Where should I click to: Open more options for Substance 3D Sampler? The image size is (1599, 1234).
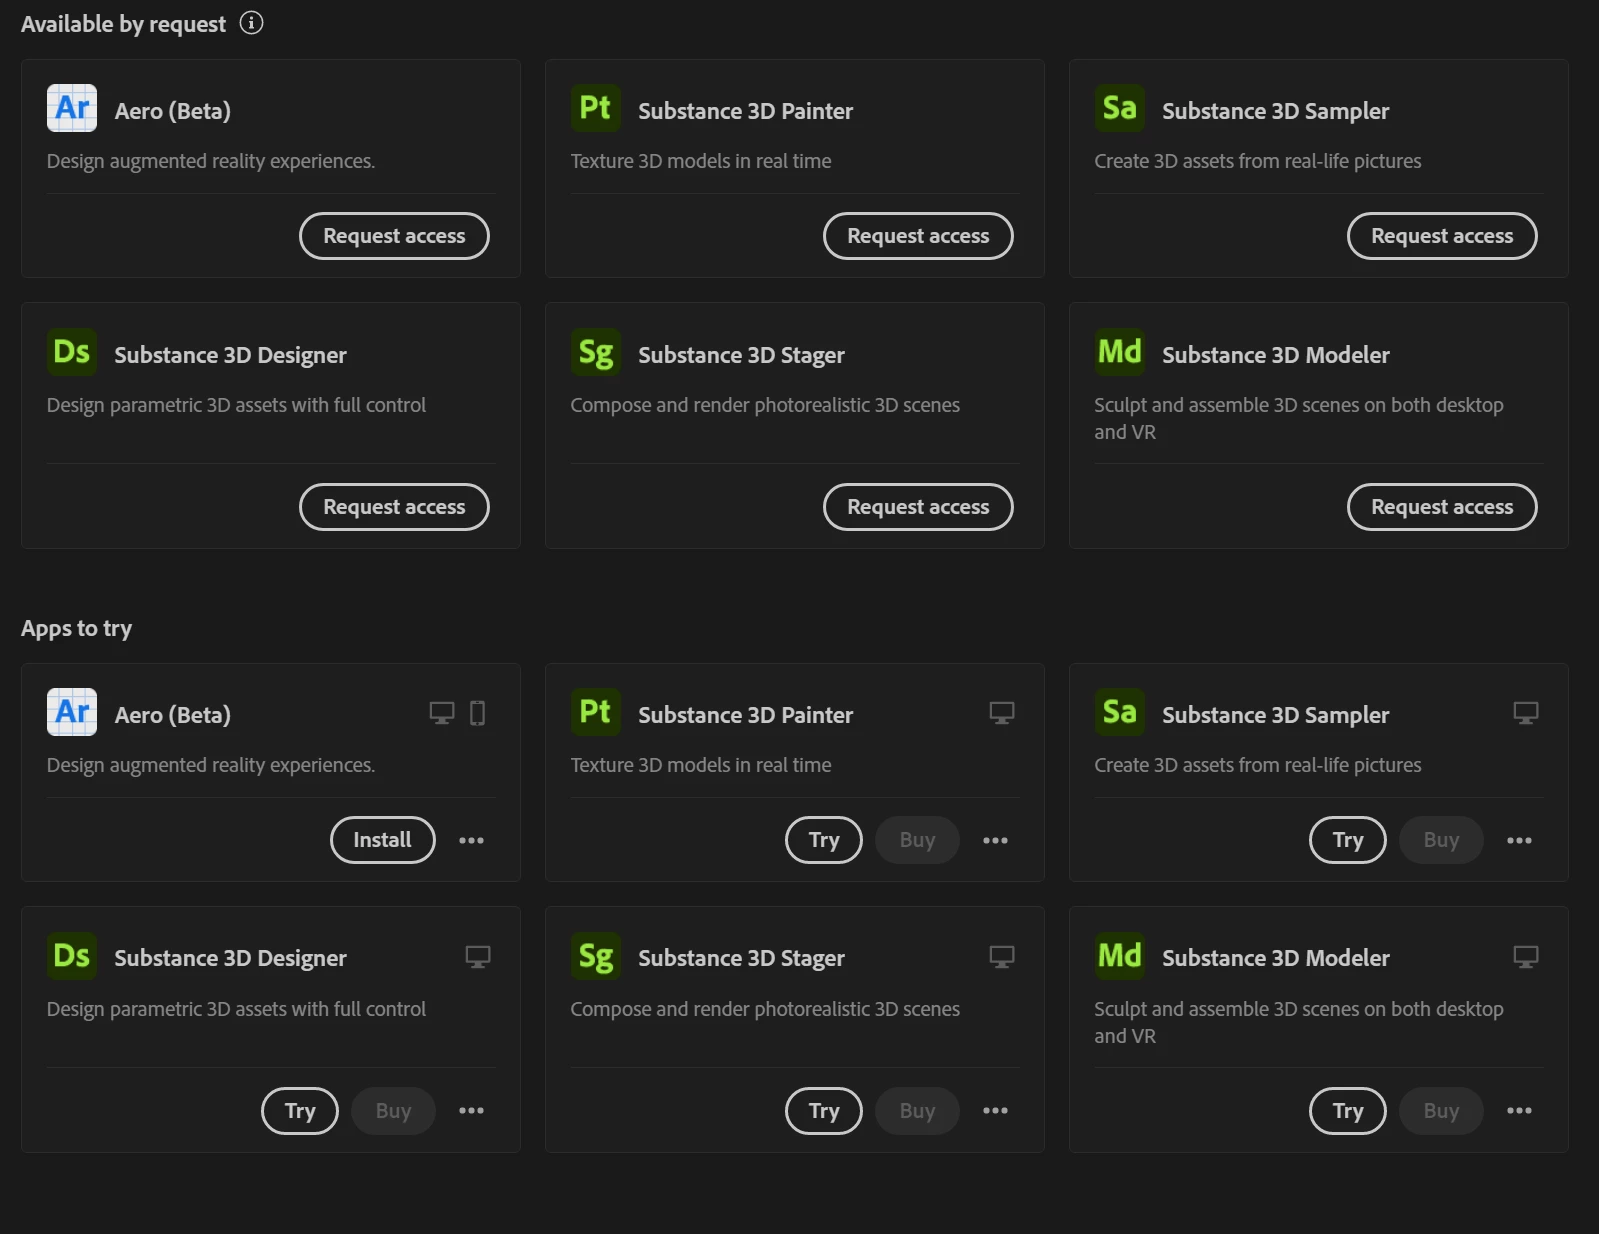point(1520,840)
